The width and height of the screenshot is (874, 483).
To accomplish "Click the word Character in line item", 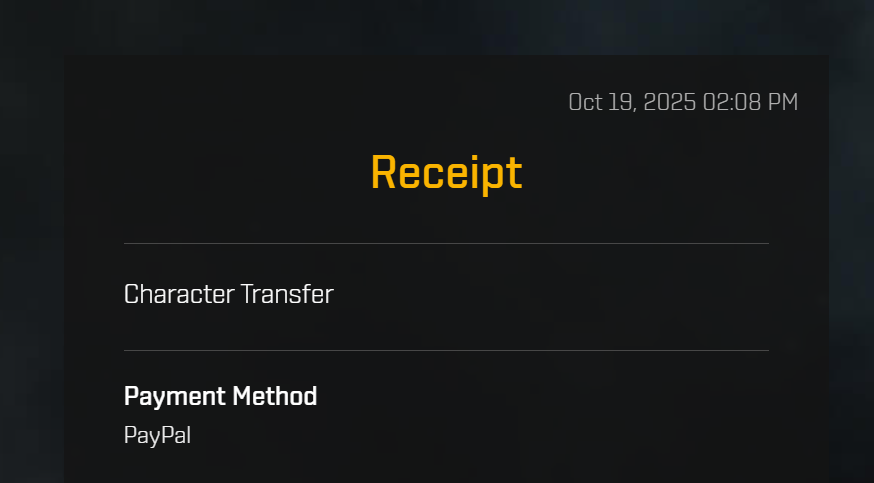I will click(179, 294).
